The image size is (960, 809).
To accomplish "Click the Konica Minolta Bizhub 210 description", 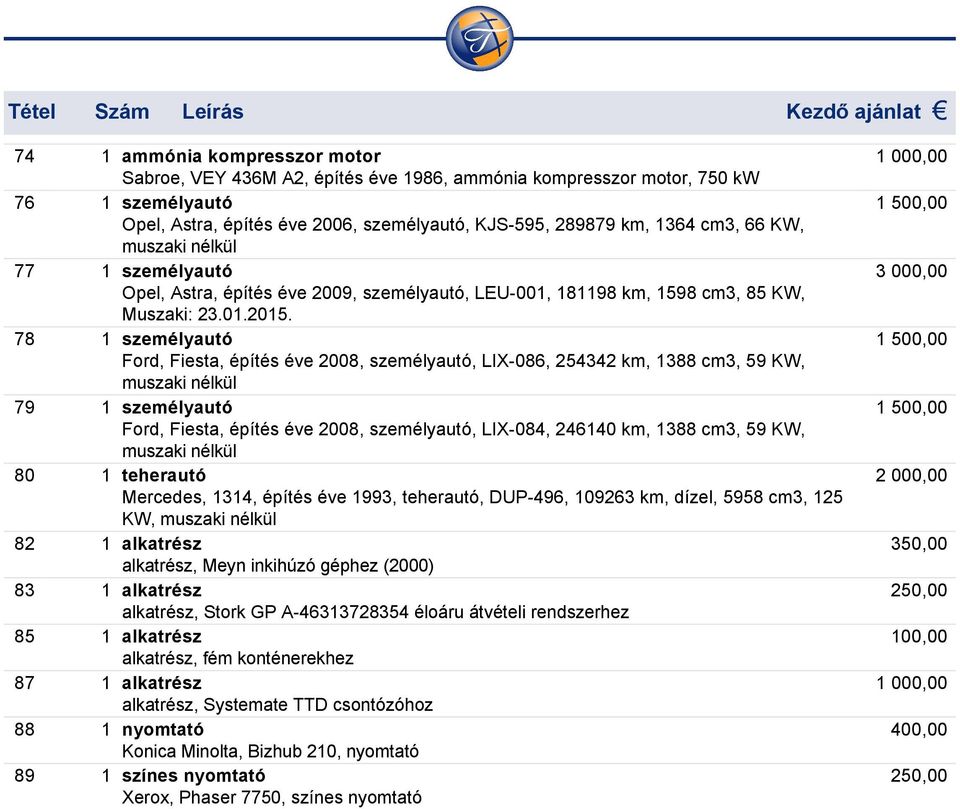I will click(271, 751).
